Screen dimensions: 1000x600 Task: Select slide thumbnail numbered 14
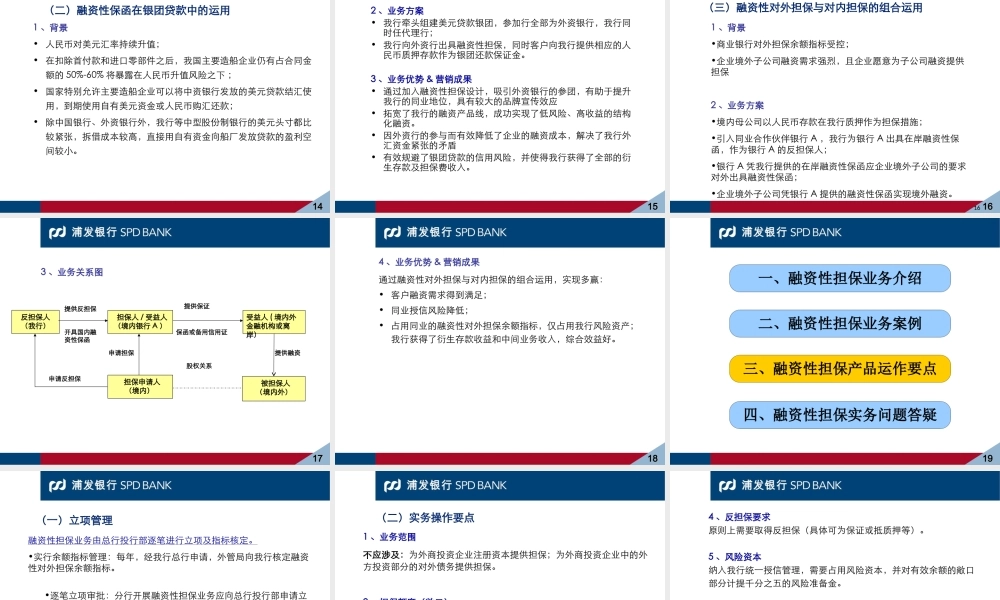pos(165,106)
